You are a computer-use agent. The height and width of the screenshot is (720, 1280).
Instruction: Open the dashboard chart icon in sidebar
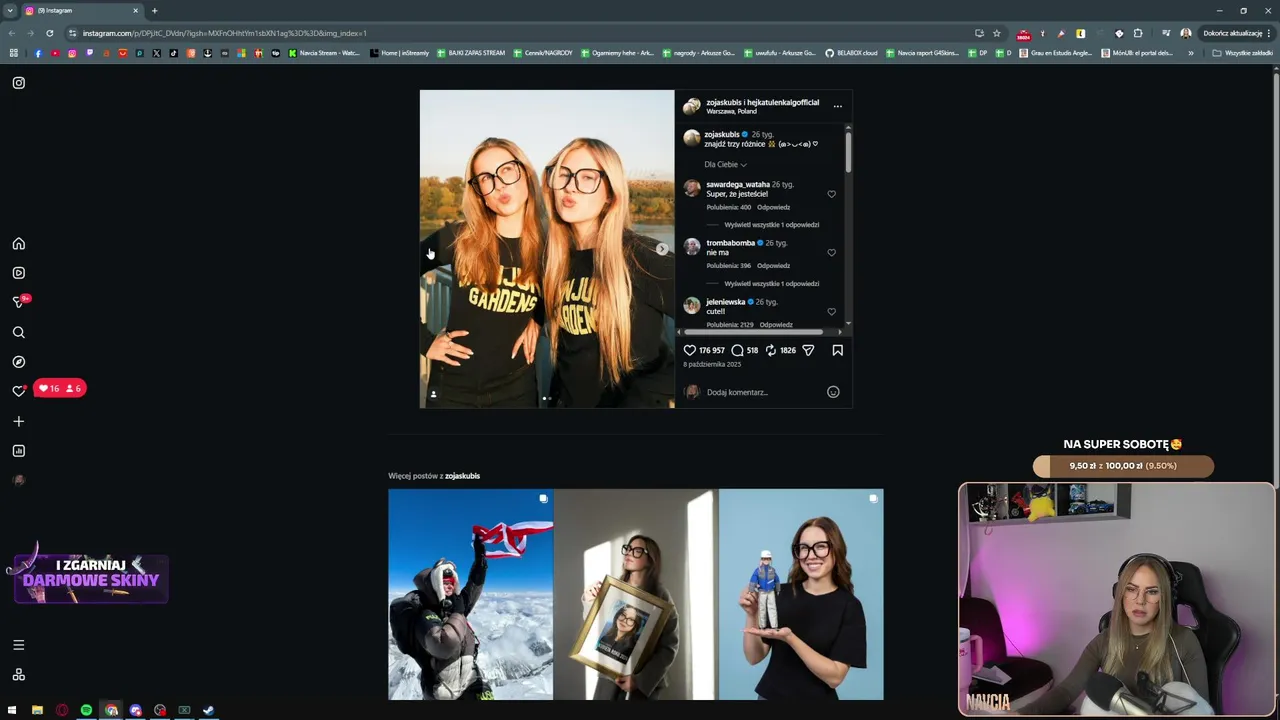click(18, 451)
